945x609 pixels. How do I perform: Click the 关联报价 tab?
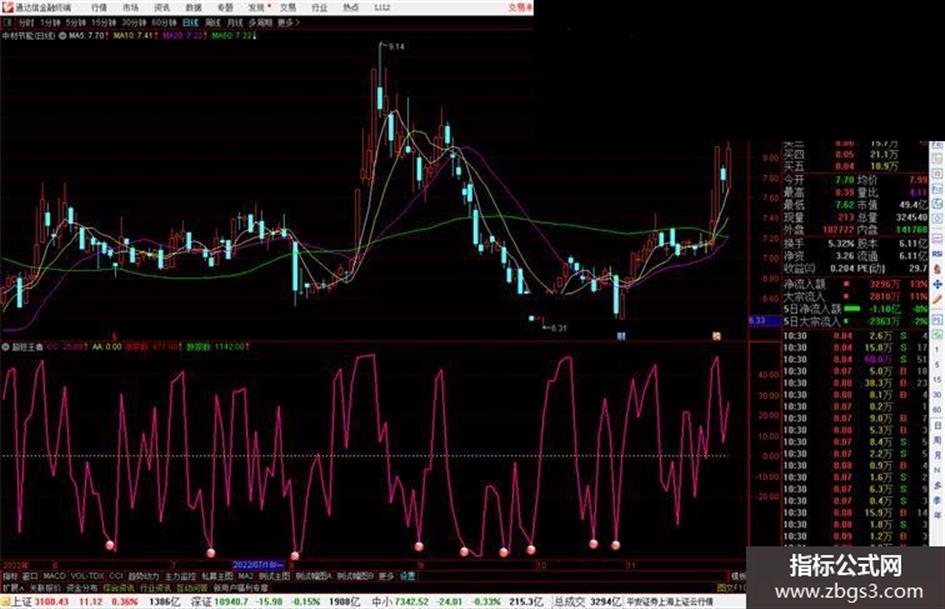(x=45, y=587)
